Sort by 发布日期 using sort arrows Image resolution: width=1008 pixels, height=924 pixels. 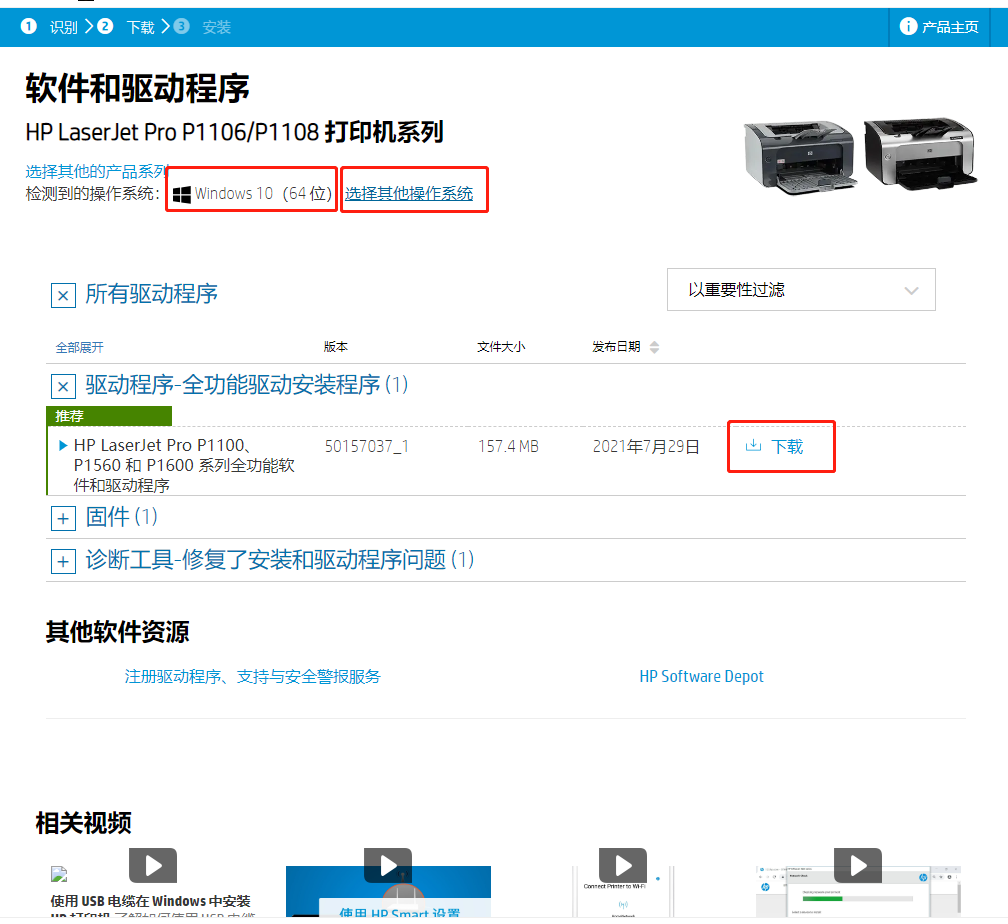pos(654,347)
